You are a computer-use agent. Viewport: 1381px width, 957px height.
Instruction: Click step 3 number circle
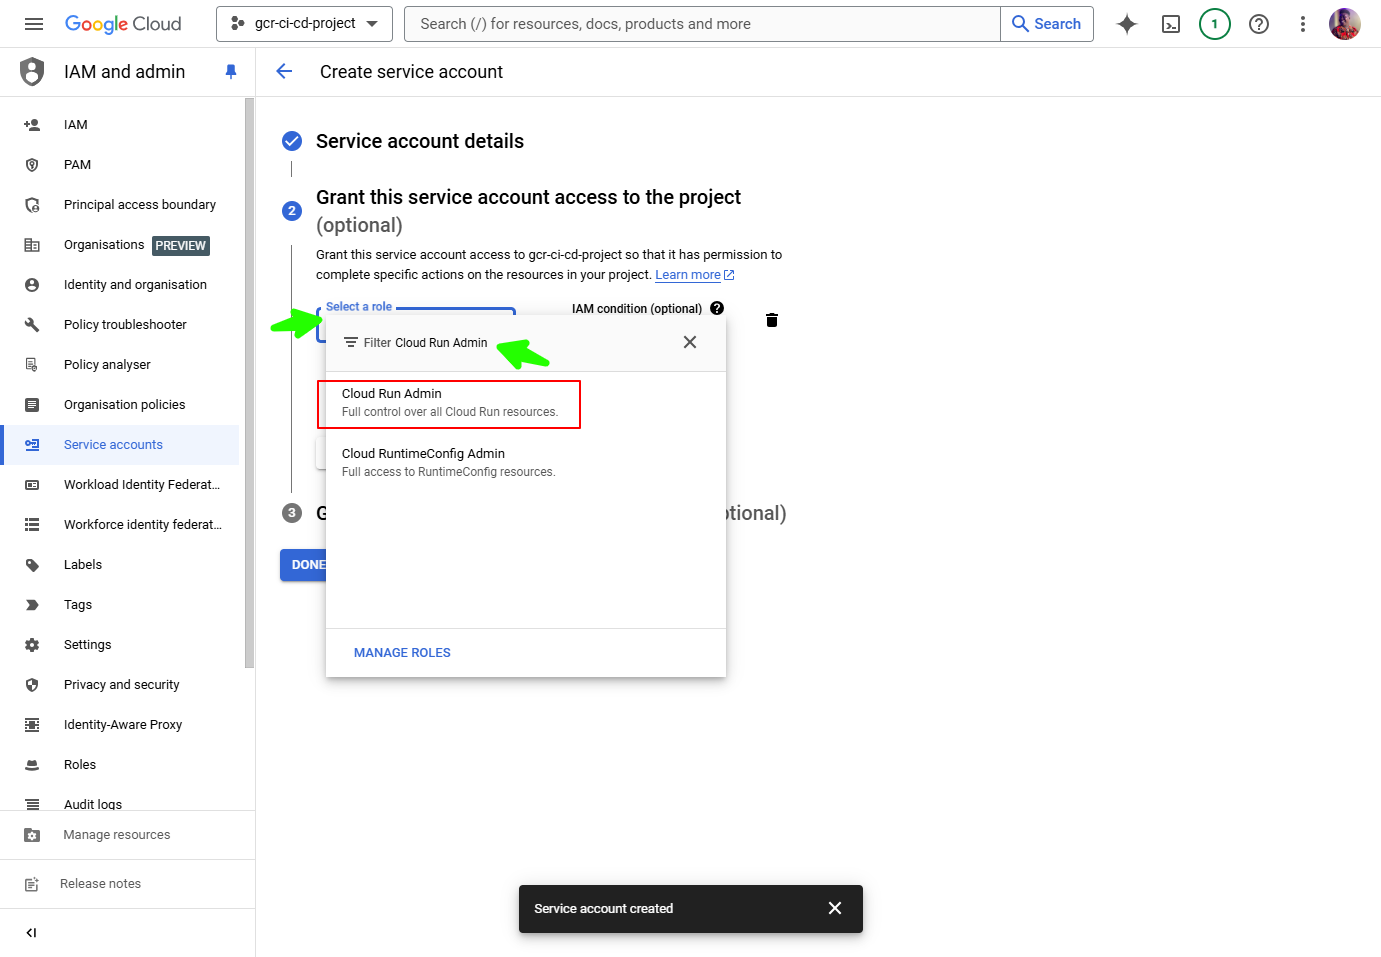tap(292, 513)
